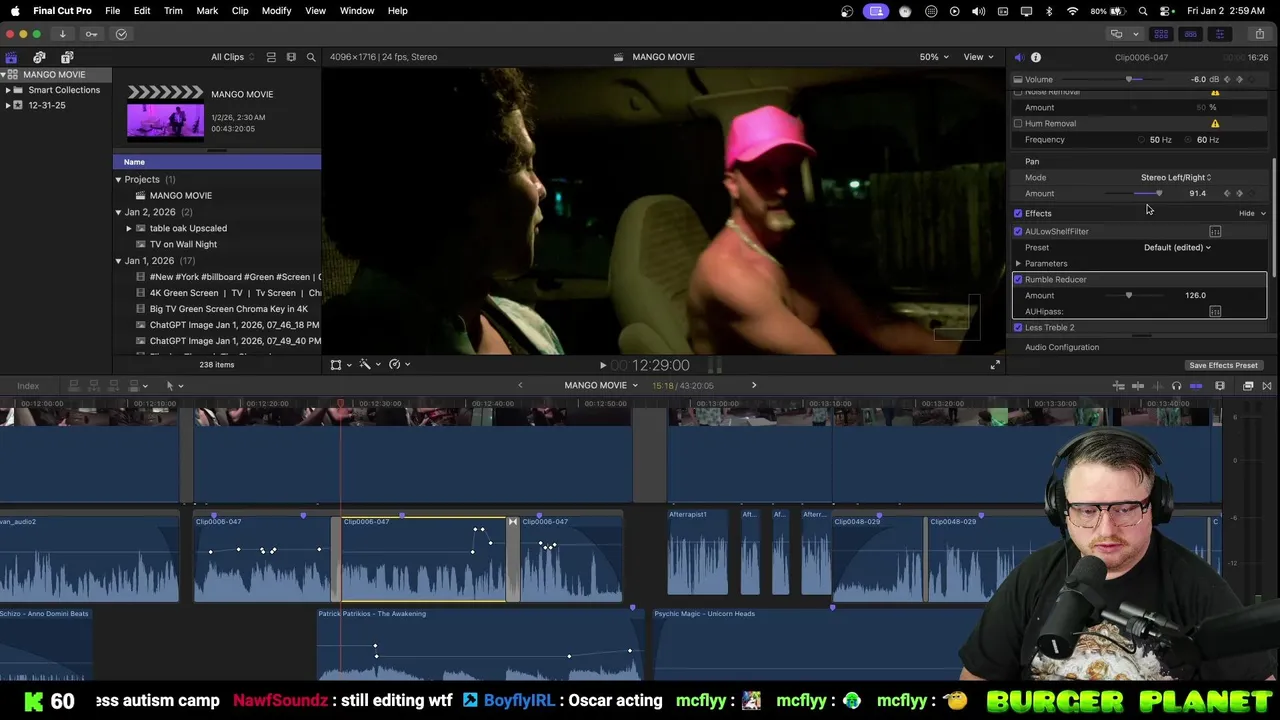Open the select tool arrow dropdown
Screen dimensions: 1280x720
pyautogui.click(x=173, y=386)
